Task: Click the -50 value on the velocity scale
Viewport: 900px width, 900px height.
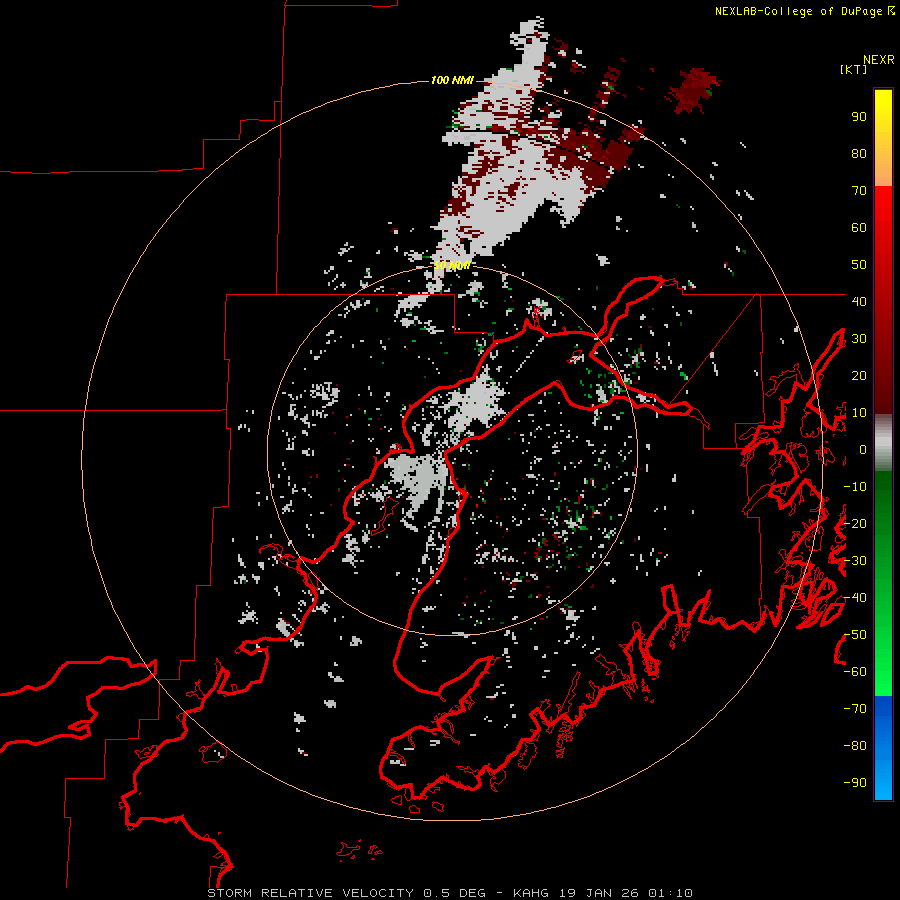Action: [x=855, y=635]
